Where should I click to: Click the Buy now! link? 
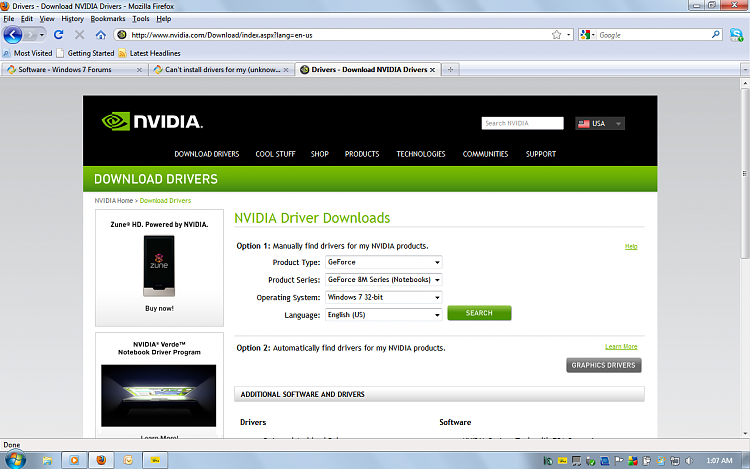click(x=159, y=309)
